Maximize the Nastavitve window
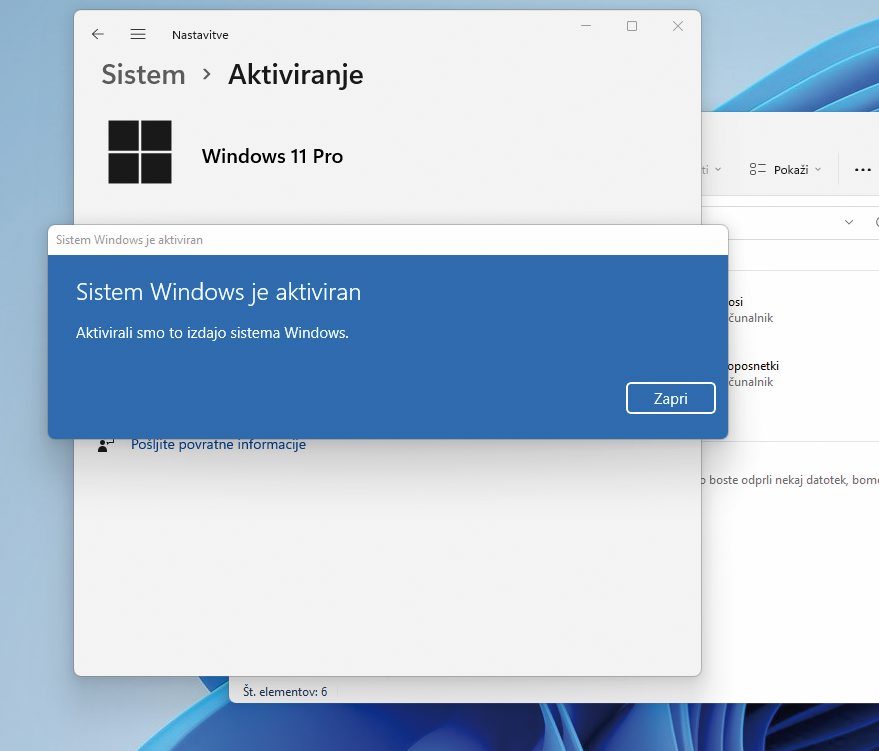879x751 pixels. tap(632, 26)
